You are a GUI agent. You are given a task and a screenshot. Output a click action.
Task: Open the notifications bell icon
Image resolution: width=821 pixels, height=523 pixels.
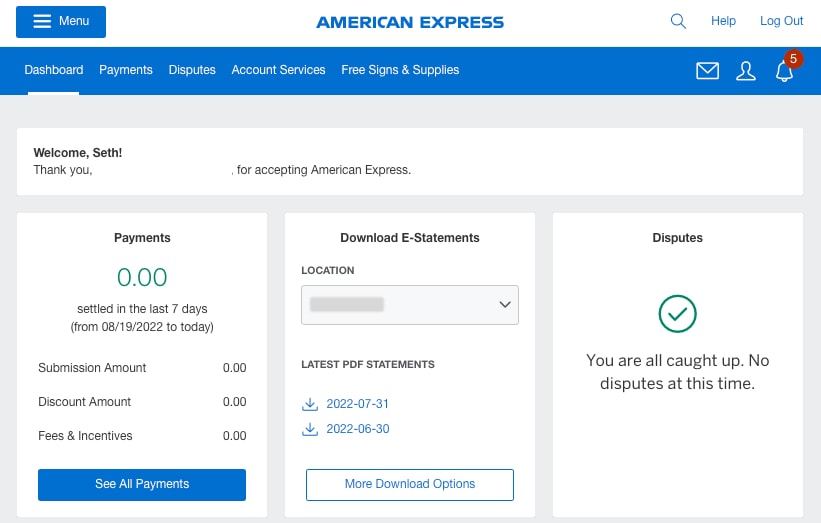[785, 71]
